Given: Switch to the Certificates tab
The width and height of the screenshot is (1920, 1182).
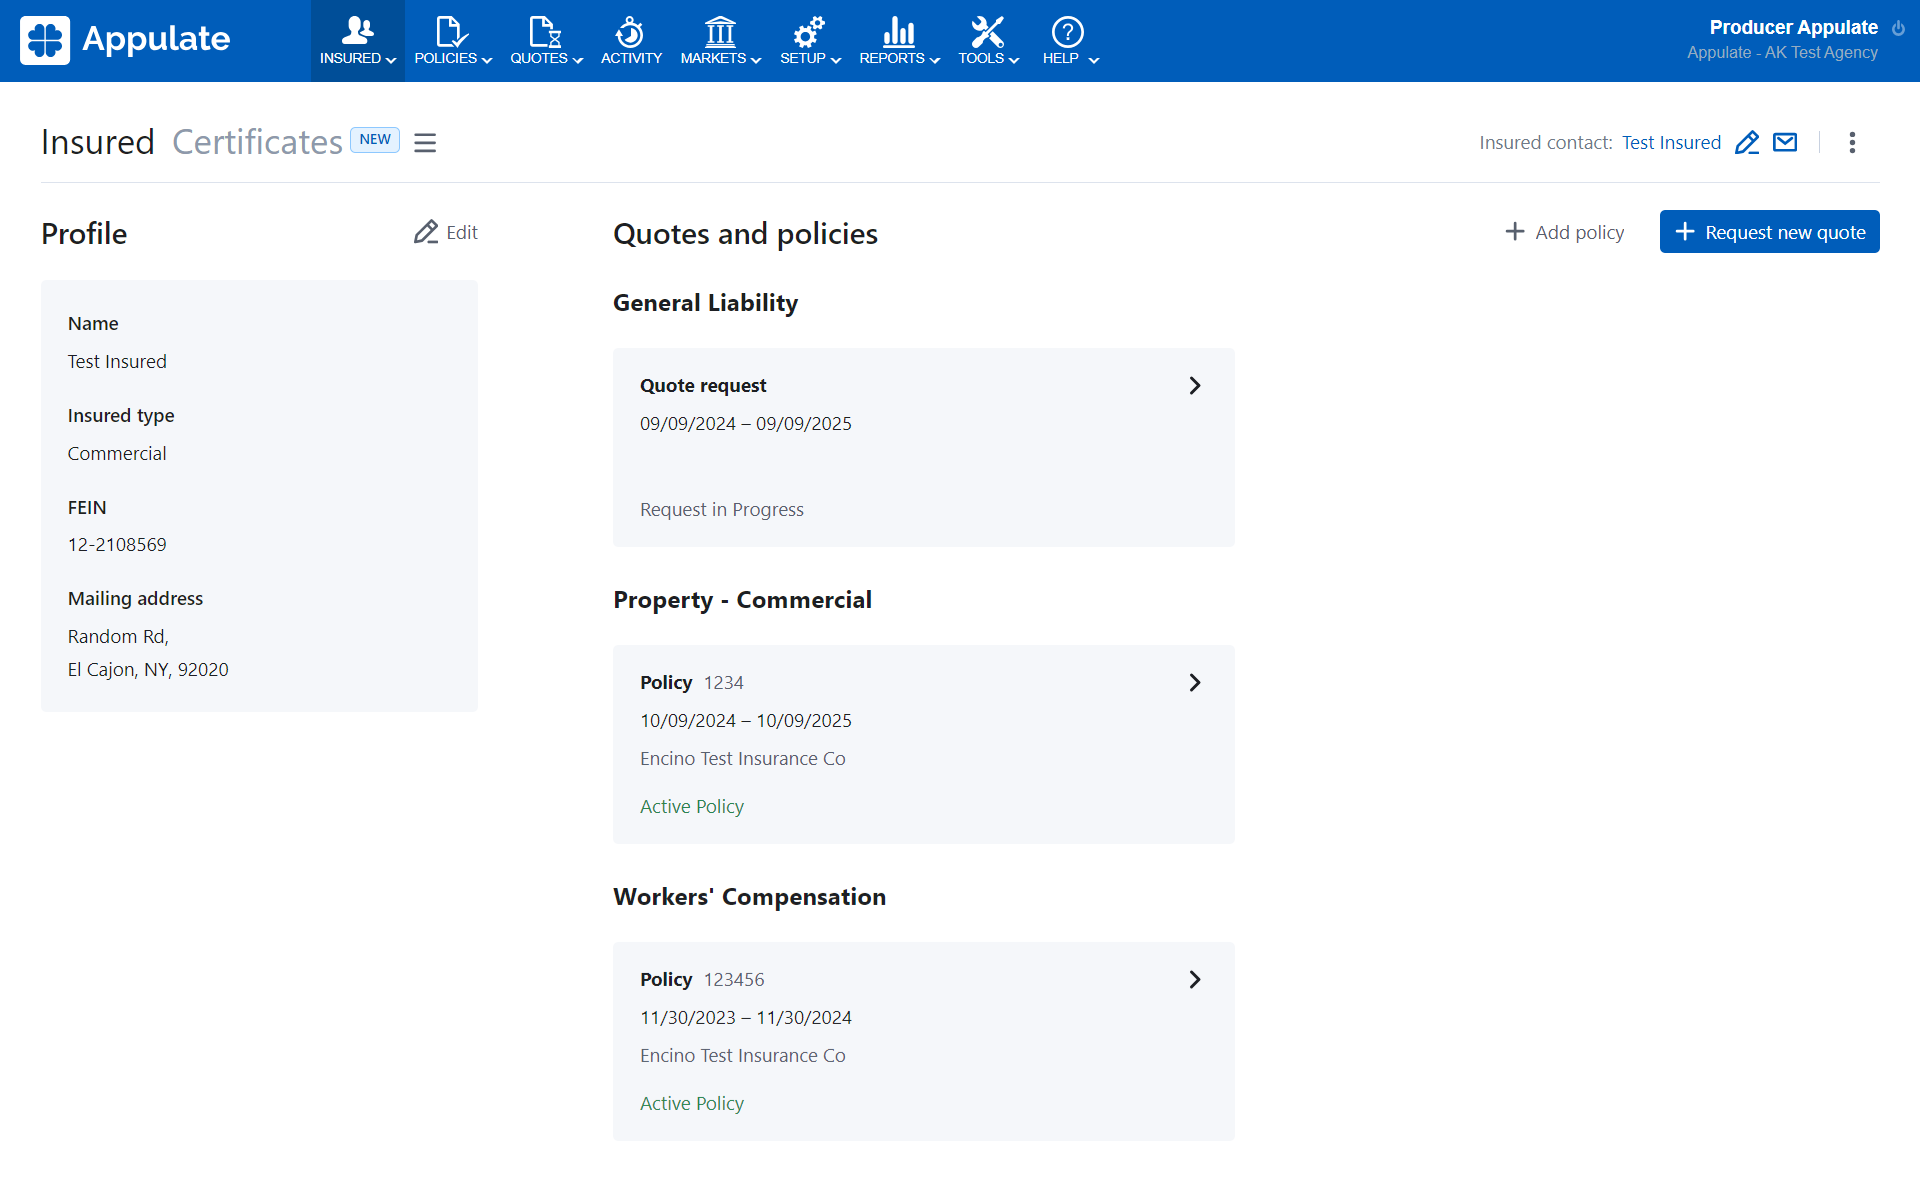Looking at the screenshot, I should tap(257, 142).
